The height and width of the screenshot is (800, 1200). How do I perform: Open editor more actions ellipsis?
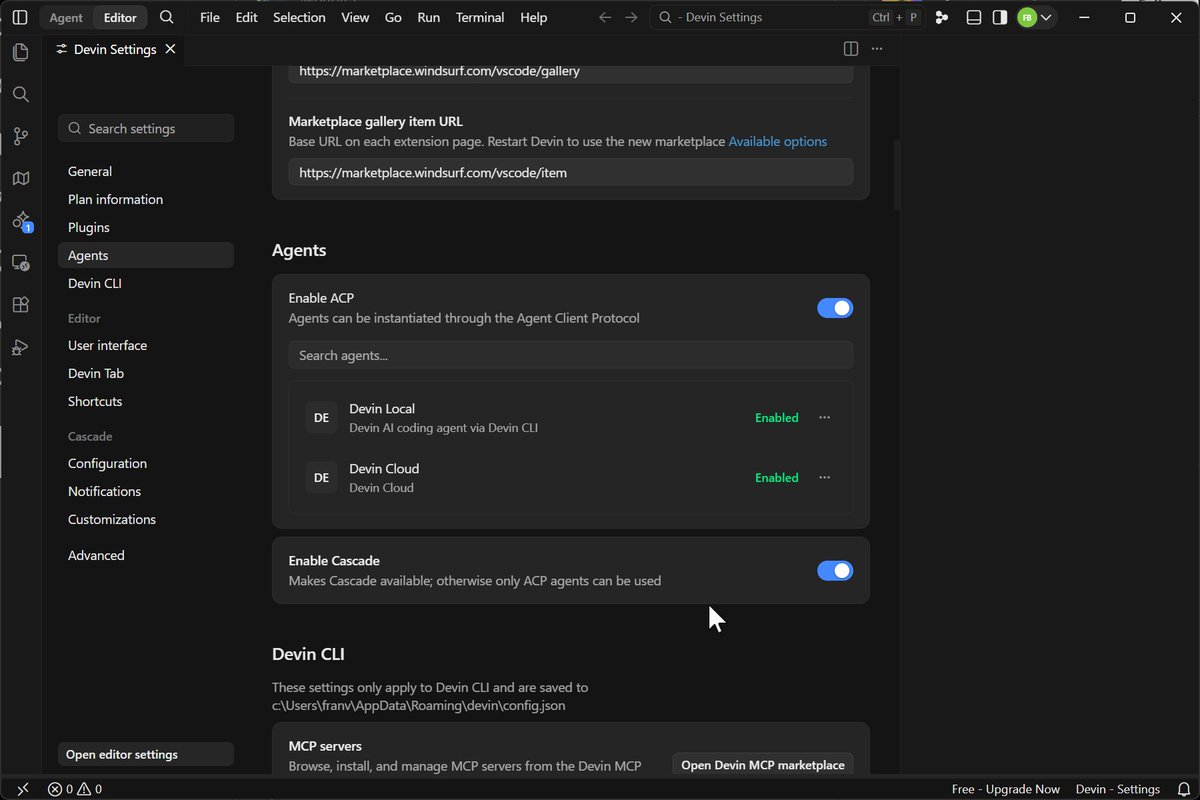[x=877, y=49]
